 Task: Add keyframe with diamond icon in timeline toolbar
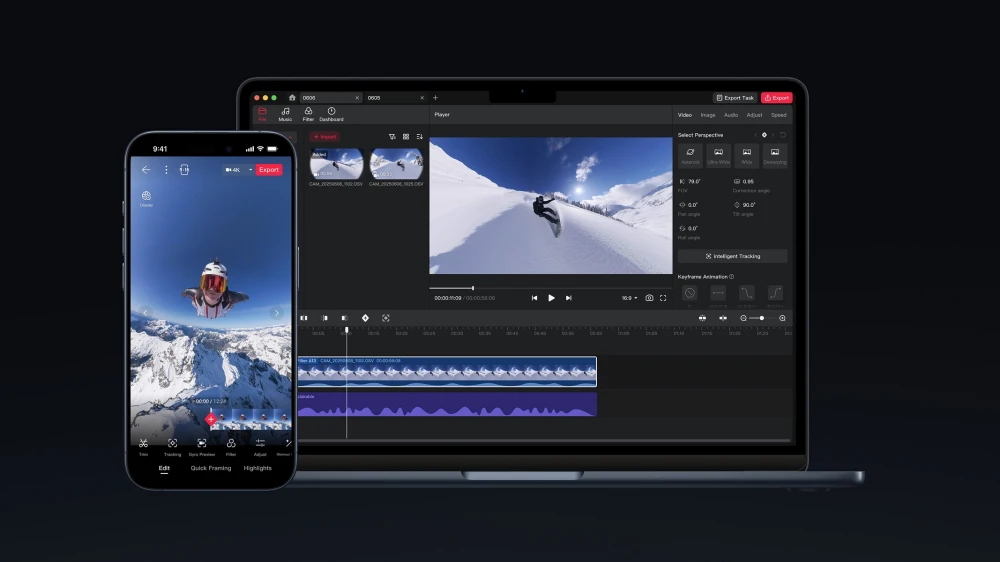click(365, 318)
